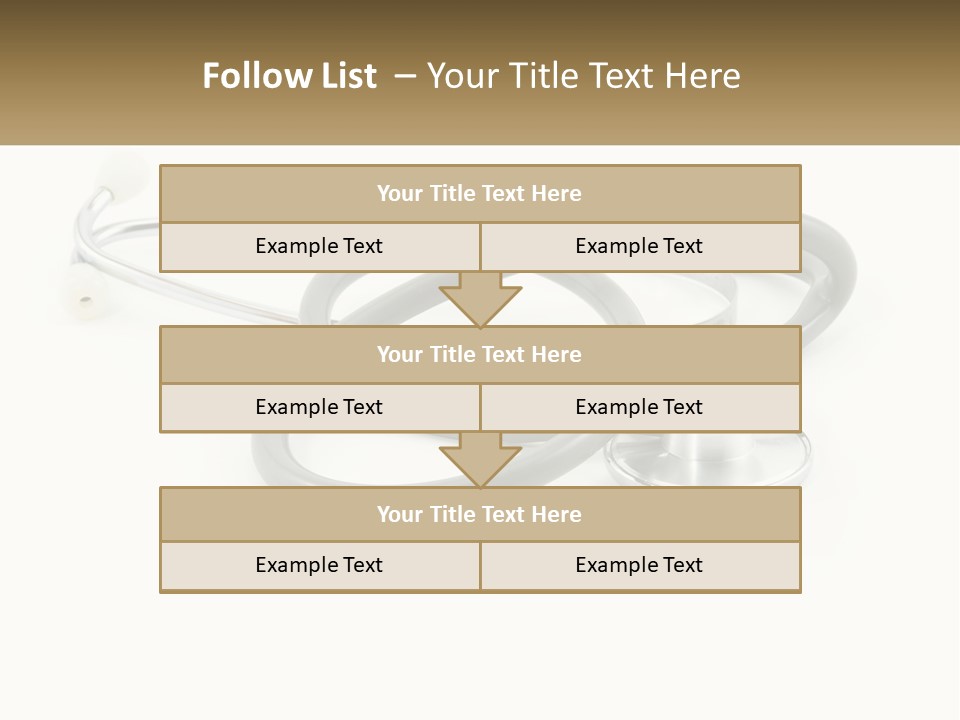Viewport: 960px width, 720px height.
Task: Click the top block's left Example Text cell
Action: (x=319, y=246)
